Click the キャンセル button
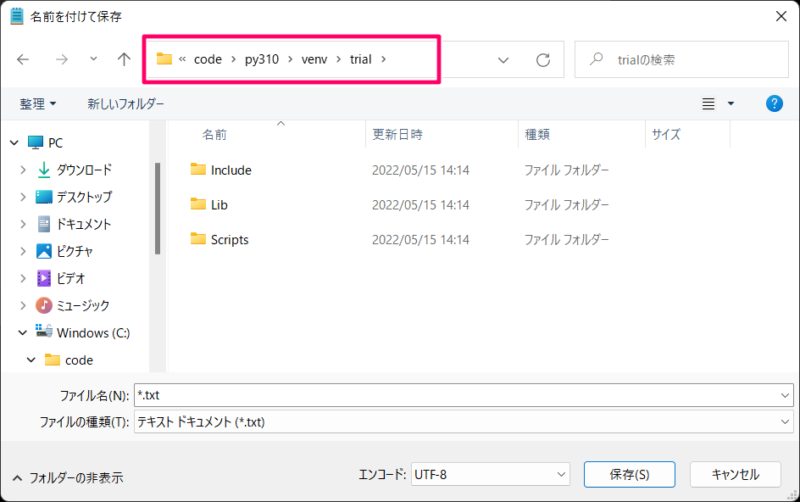Image resolution: width=800 pixels, height=502 pixels. (x=735, y=474)
